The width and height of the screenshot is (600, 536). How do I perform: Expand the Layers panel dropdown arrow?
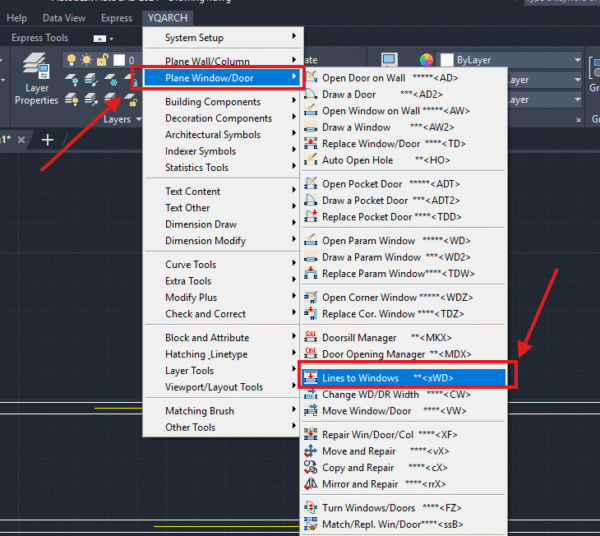[x=138, y=119]
